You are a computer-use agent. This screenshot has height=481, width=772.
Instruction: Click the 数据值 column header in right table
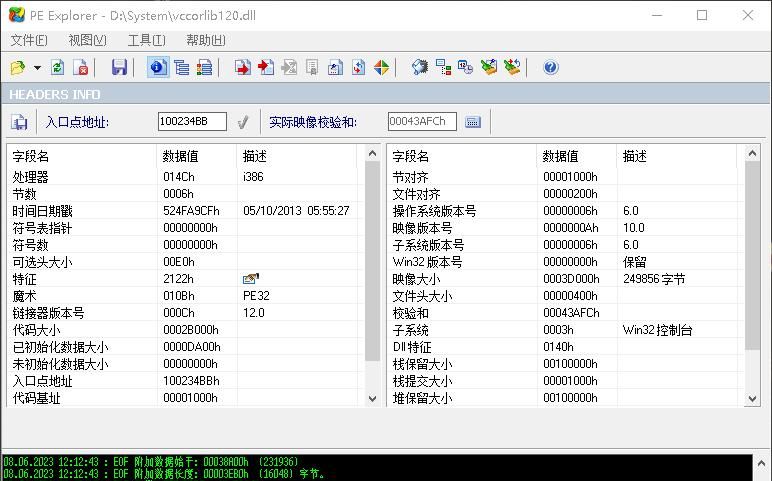[x=577, y=157]
